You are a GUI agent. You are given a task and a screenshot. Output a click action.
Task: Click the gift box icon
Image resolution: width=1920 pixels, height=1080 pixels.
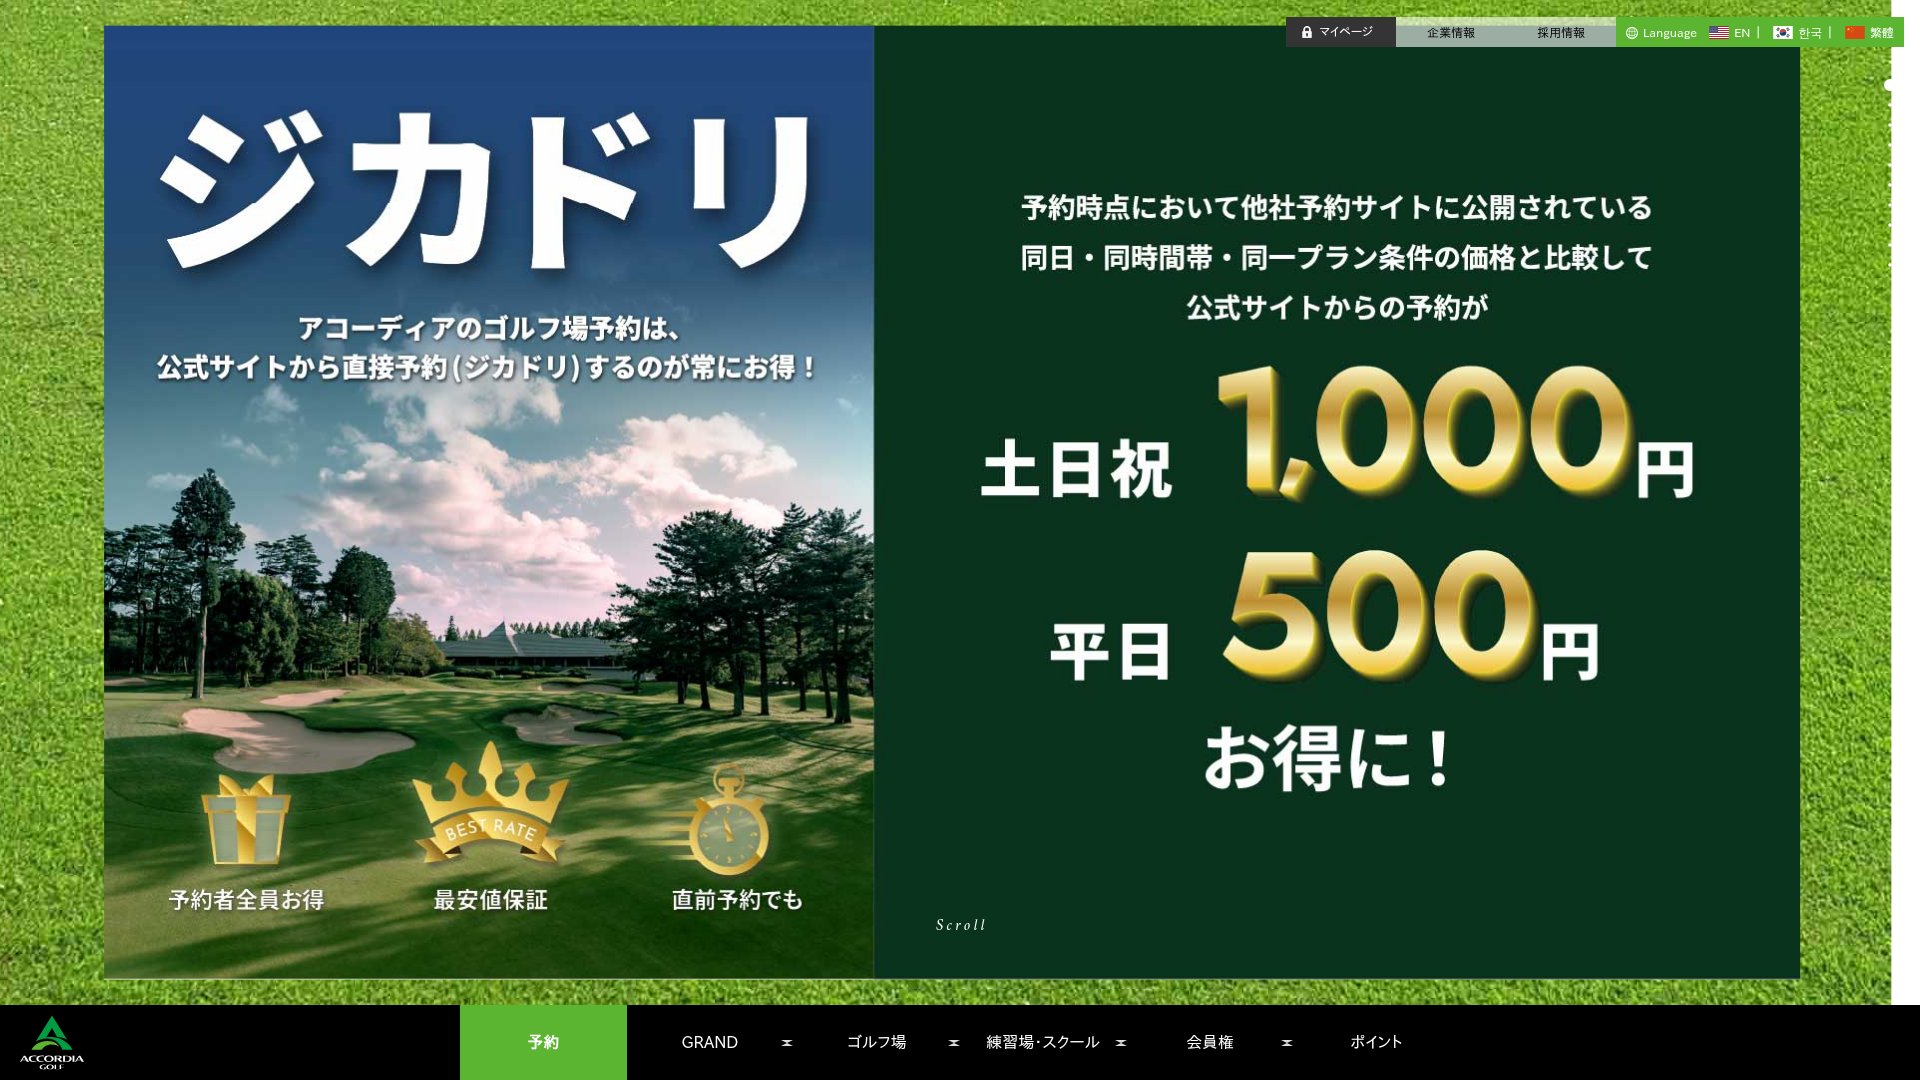point(246,818)
